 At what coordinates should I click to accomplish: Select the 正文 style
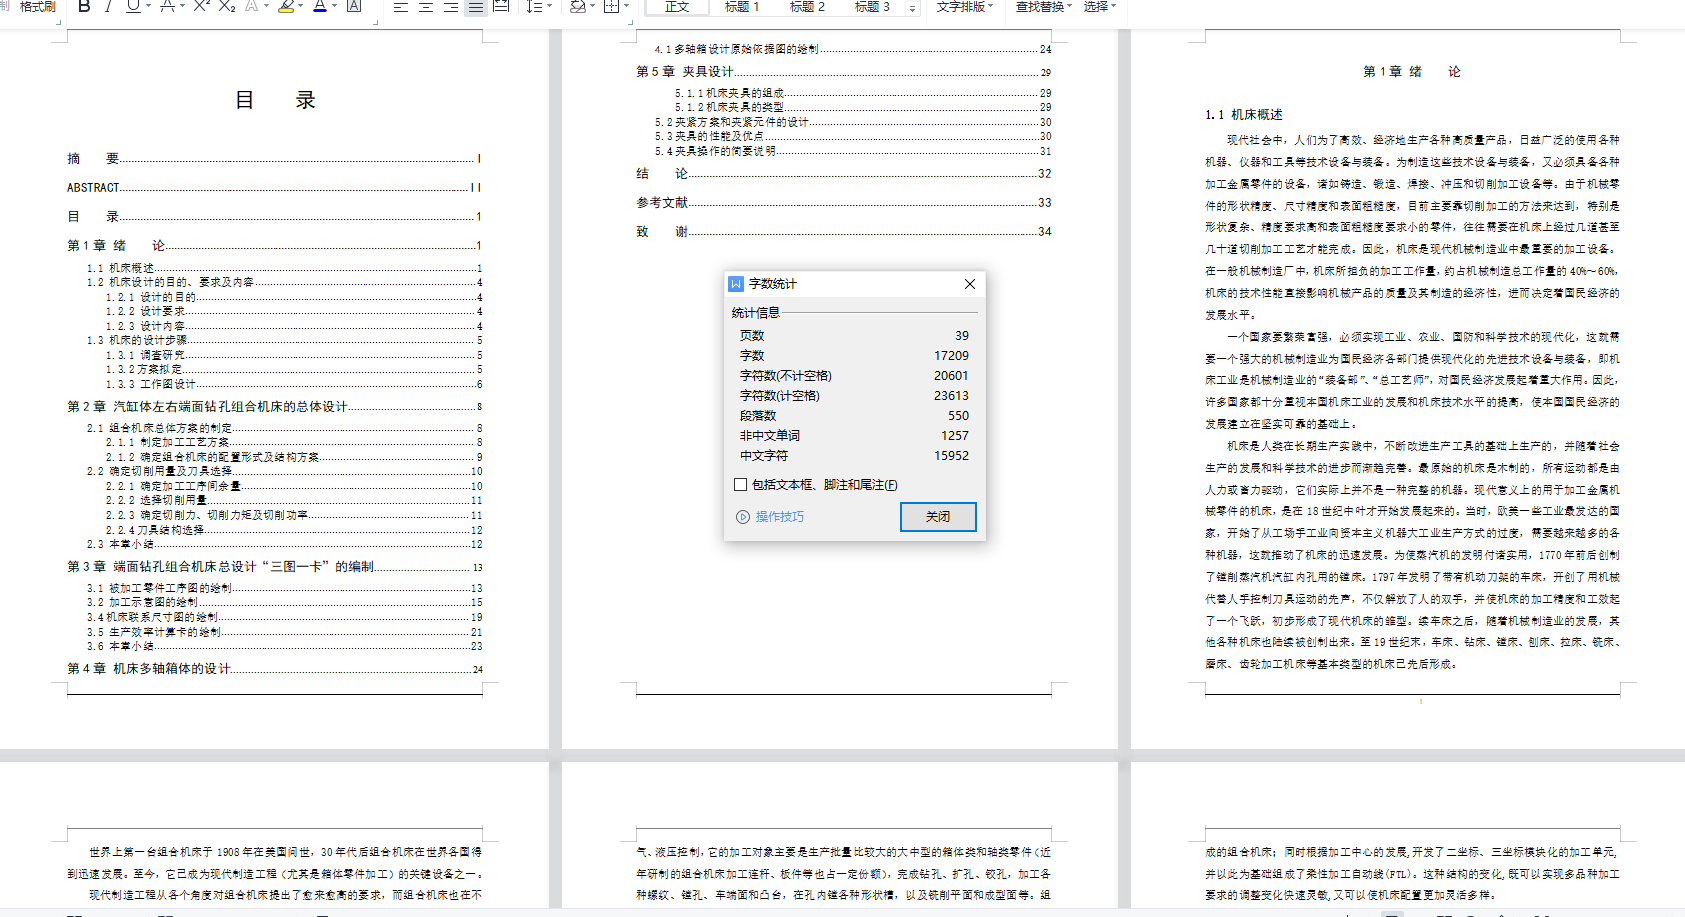pos(677,6)
